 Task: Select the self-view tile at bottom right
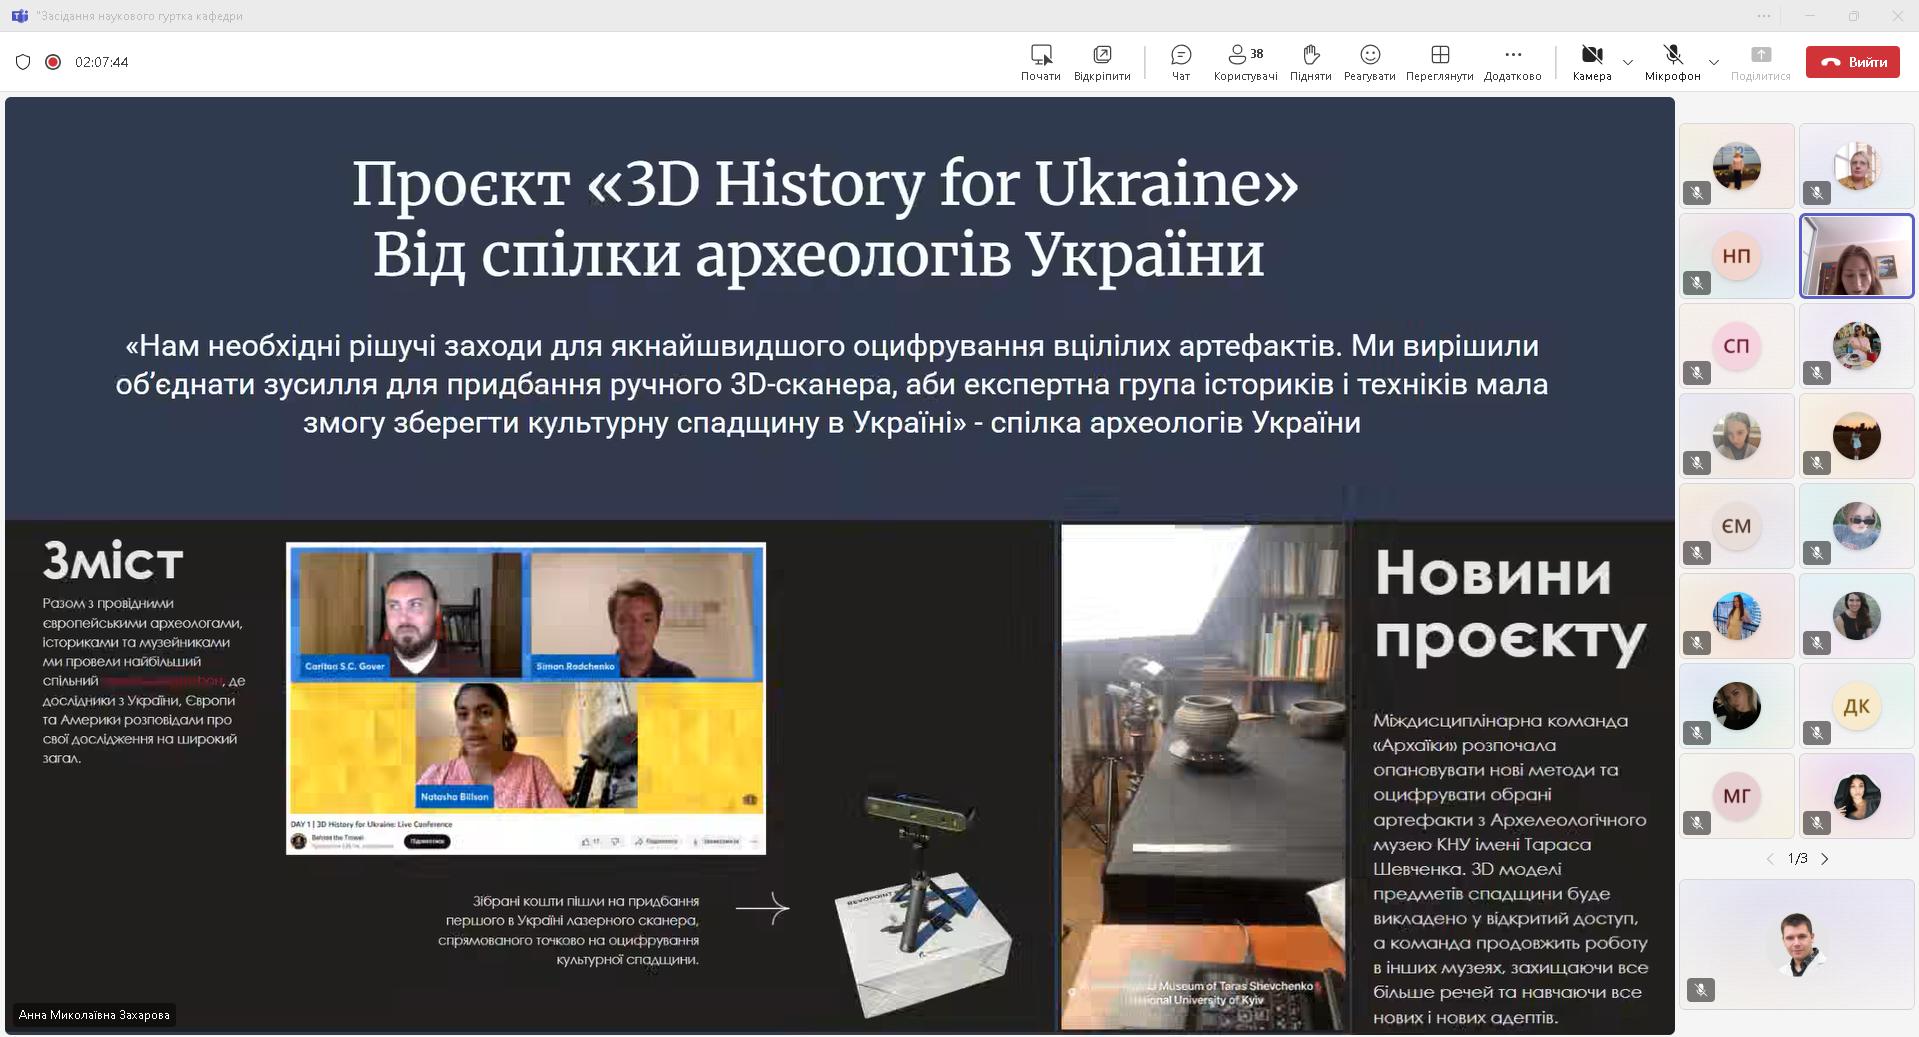tap(1797, 944)
